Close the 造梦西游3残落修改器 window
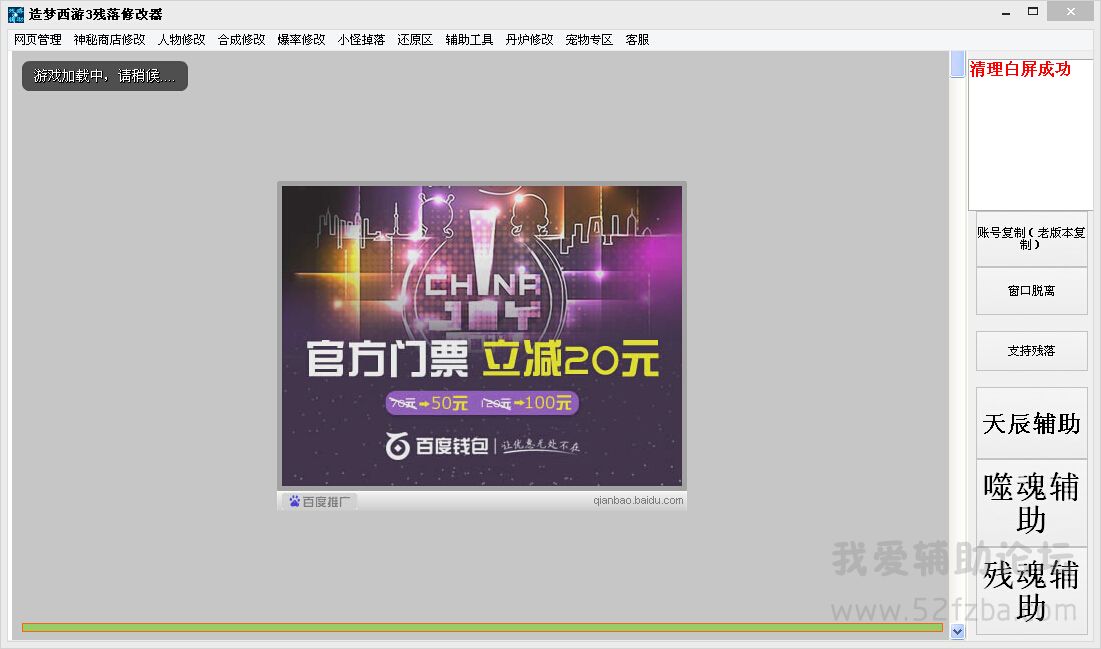Image resolution: width=1101 pixels, height=649 pixels. point(1070,12)
